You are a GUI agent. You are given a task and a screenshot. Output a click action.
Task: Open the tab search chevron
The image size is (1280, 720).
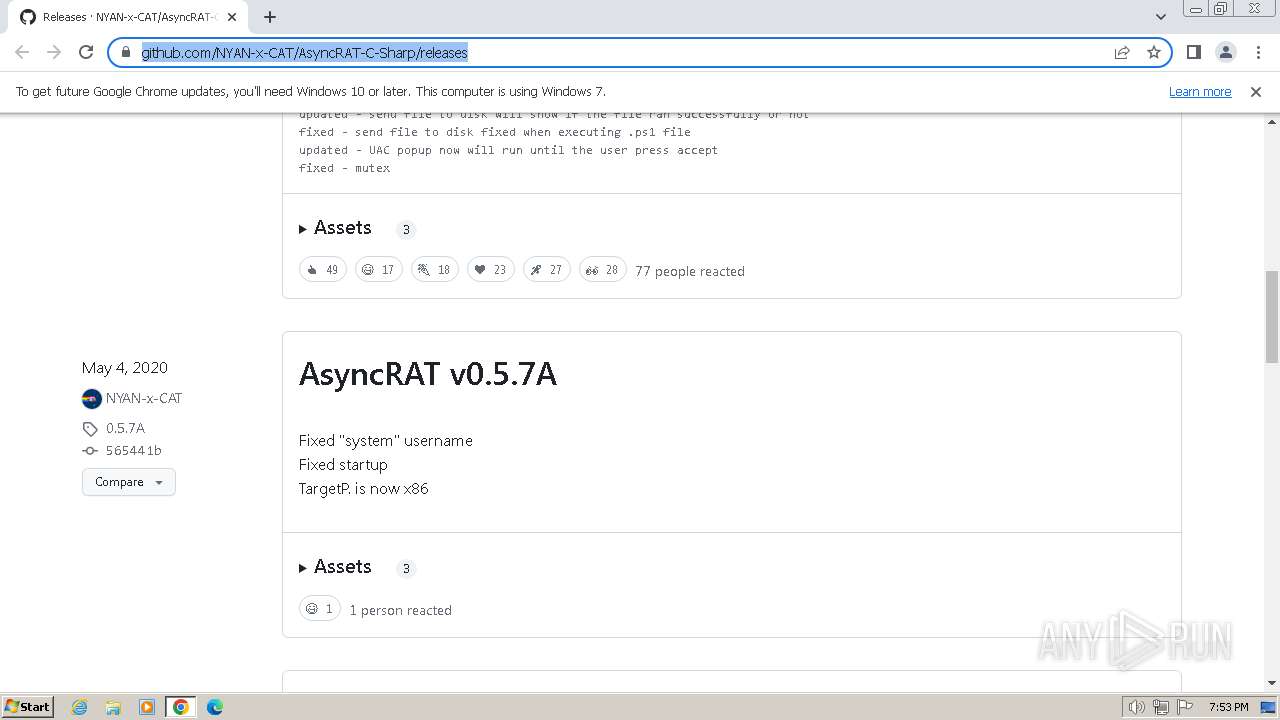[1161, 17]
